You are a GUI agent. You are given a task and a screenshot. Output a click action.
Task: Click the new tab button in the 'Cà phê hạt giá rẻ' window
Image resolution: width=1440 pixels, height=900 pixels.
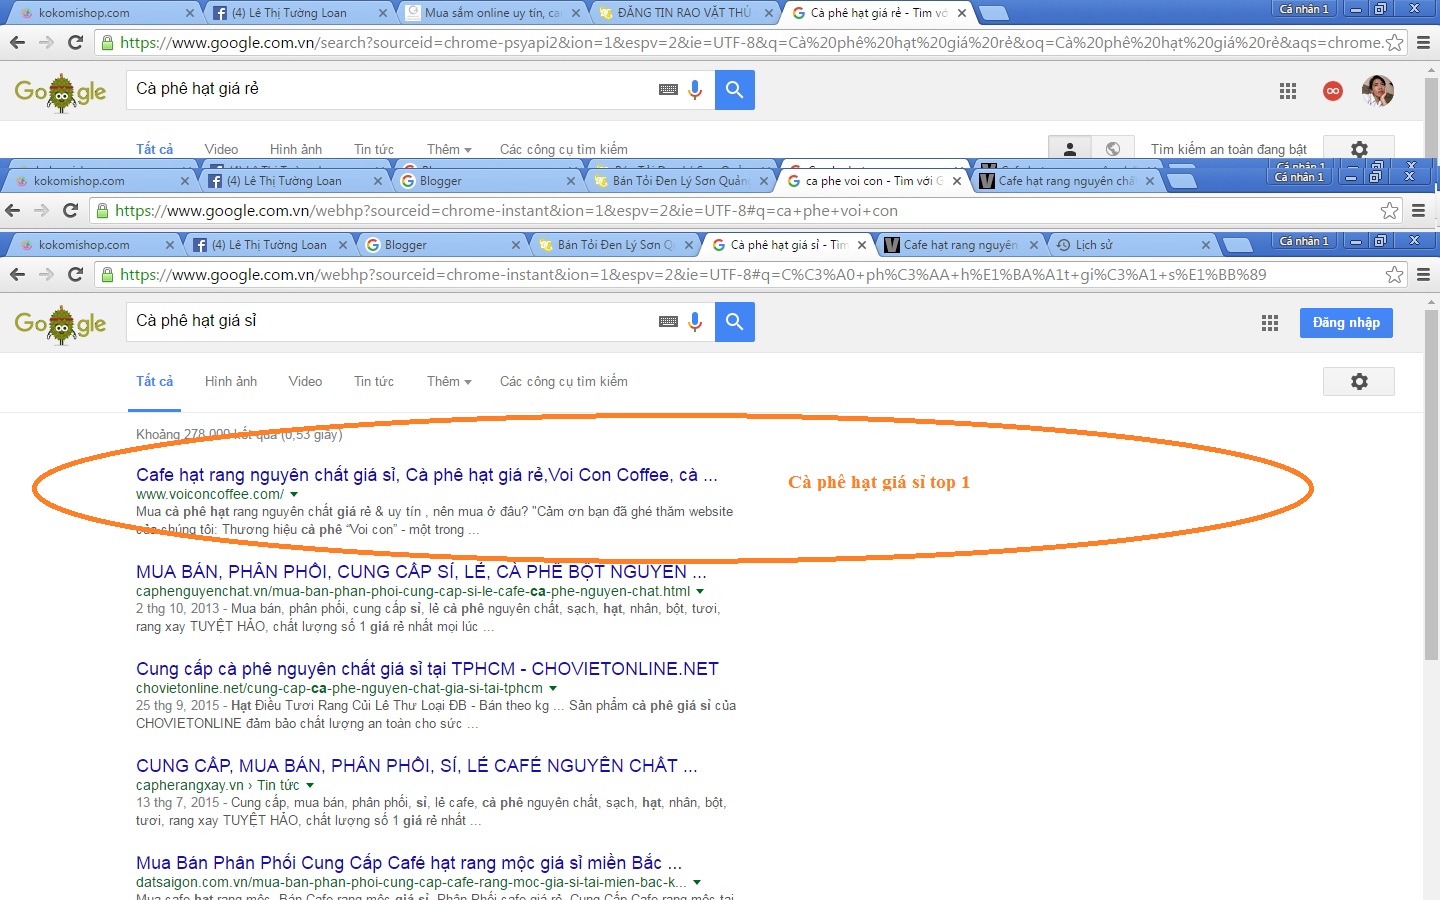tap(993, 13)
